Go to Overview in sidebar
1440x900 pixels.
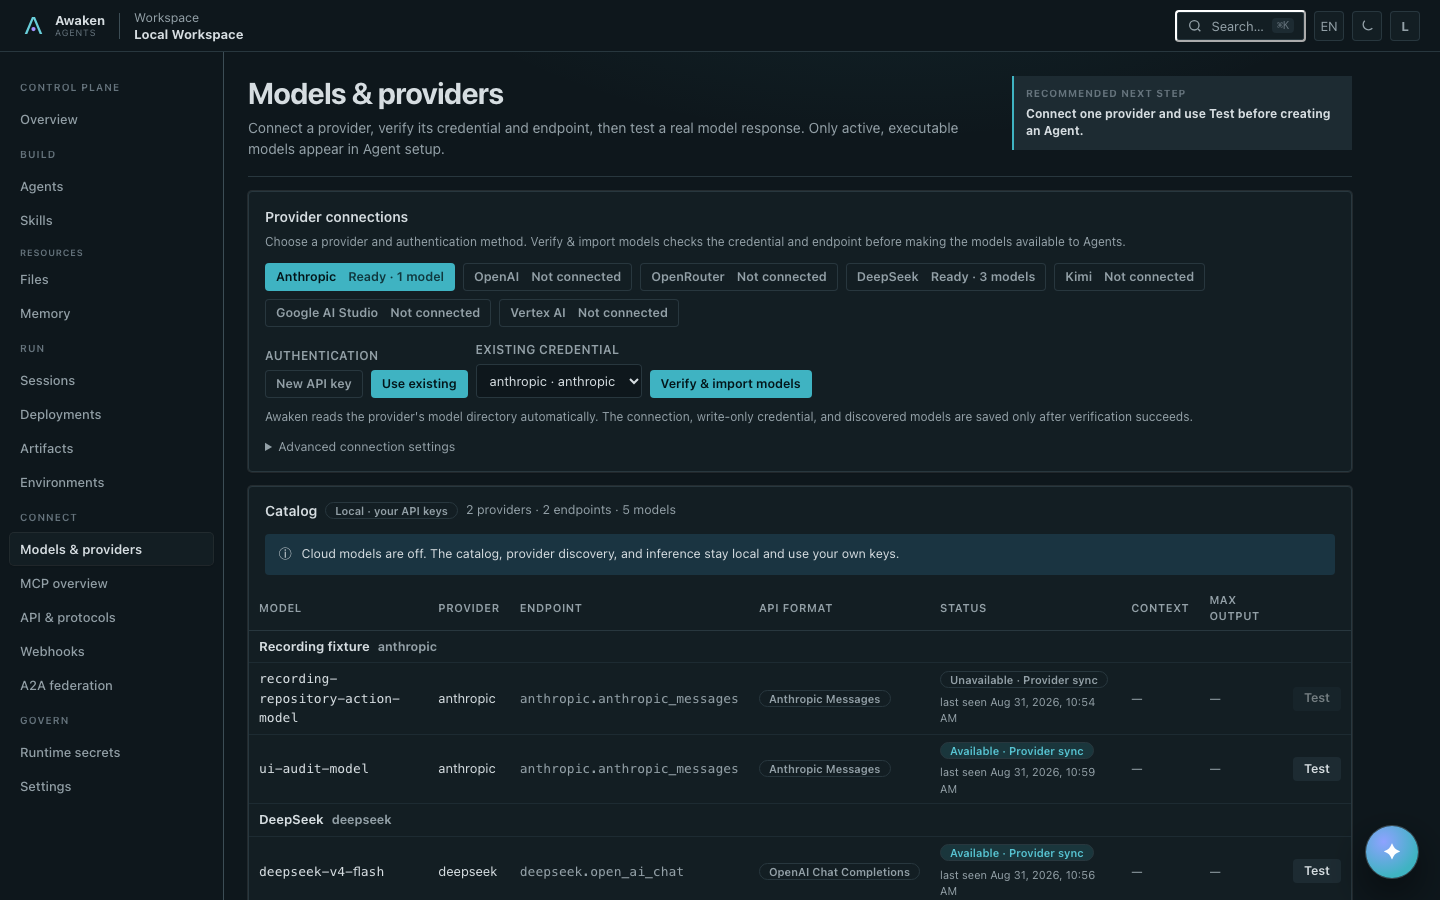point(111,120)
